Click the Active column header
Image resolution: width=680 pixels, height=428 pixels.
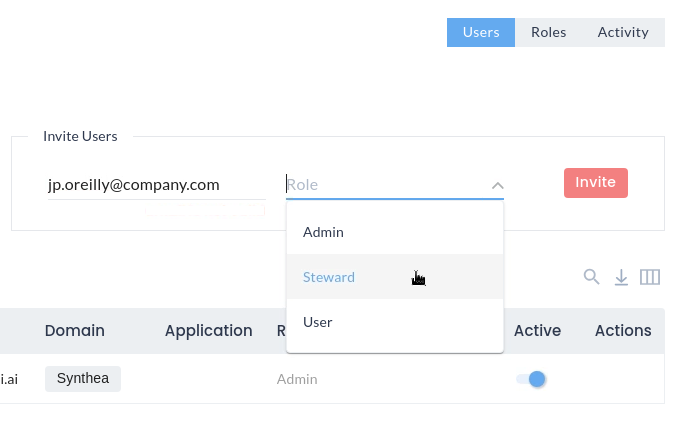(537, 330)
